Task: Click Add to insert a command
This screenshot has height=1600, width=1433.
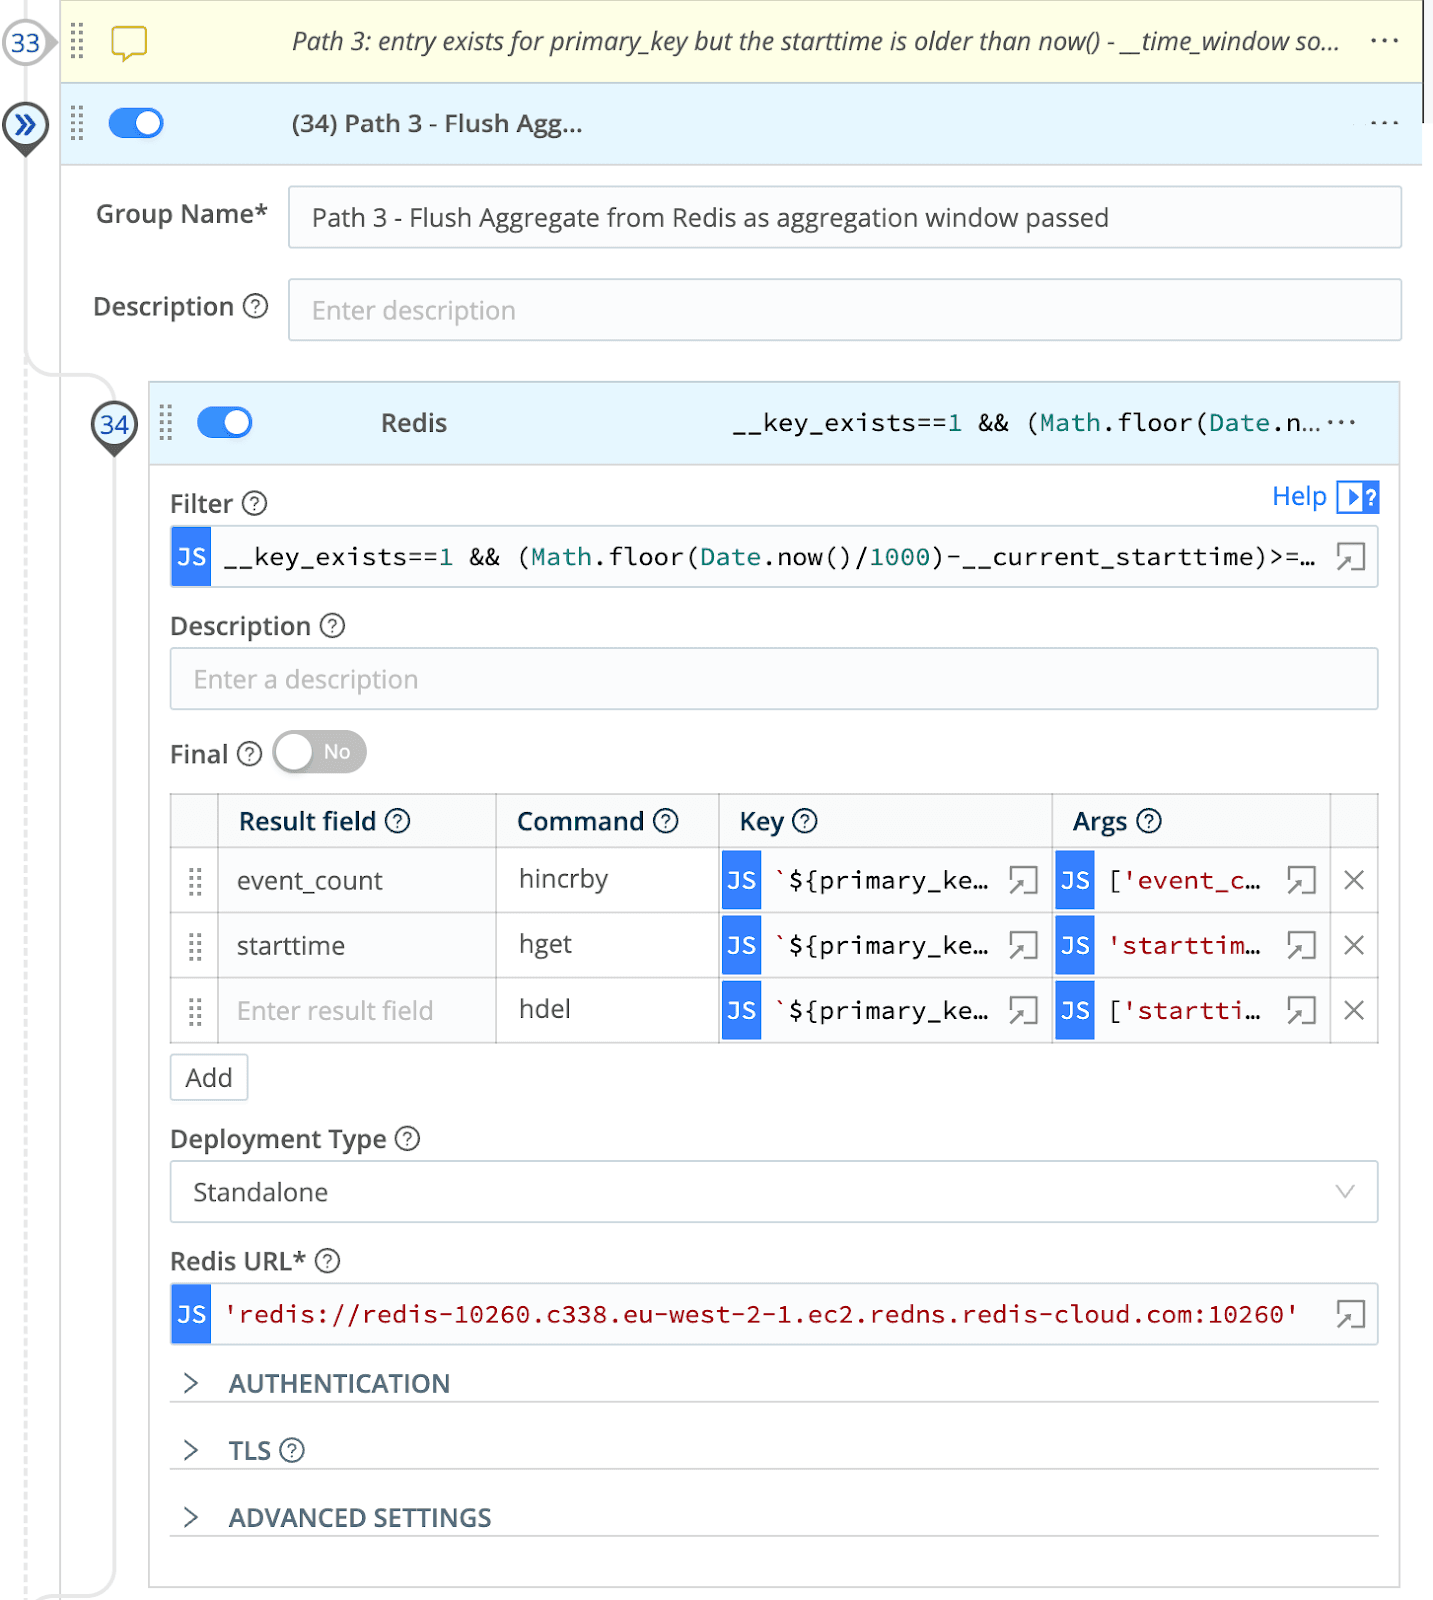Action: click(209, 1078)
